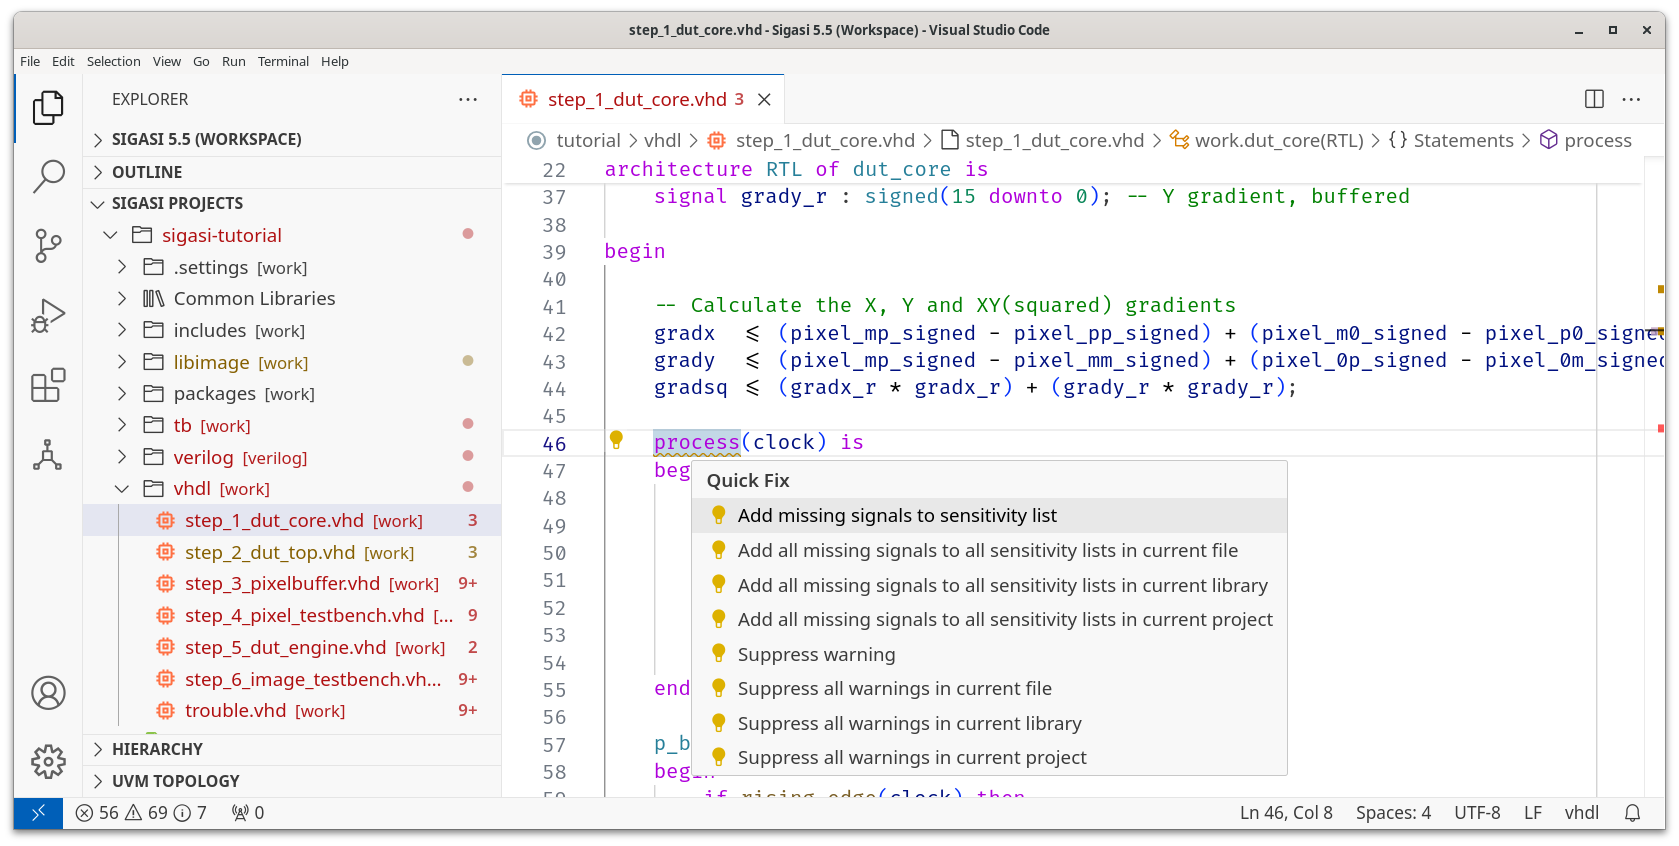
Task: Open Explorer views and more actions ellipsis
Action: click(468, 99)
